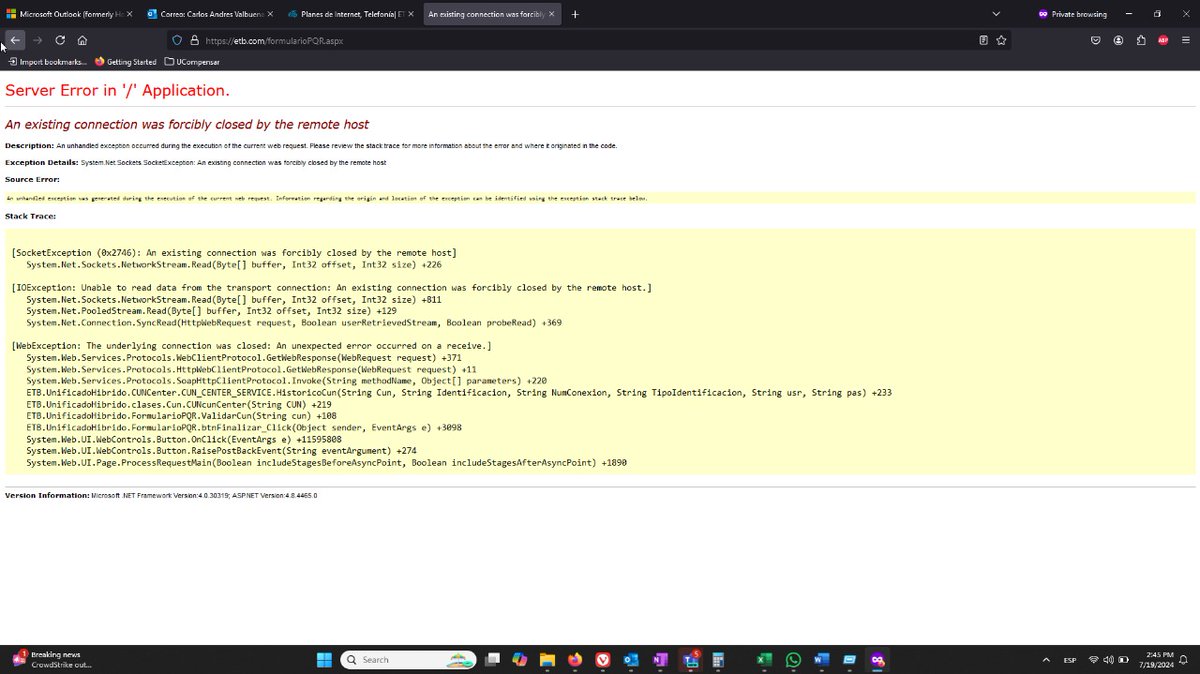Open Pocket save icon in toolbar
Image resolution: width=1200 pixels, height=674 pixels.
click(1096, 40)
